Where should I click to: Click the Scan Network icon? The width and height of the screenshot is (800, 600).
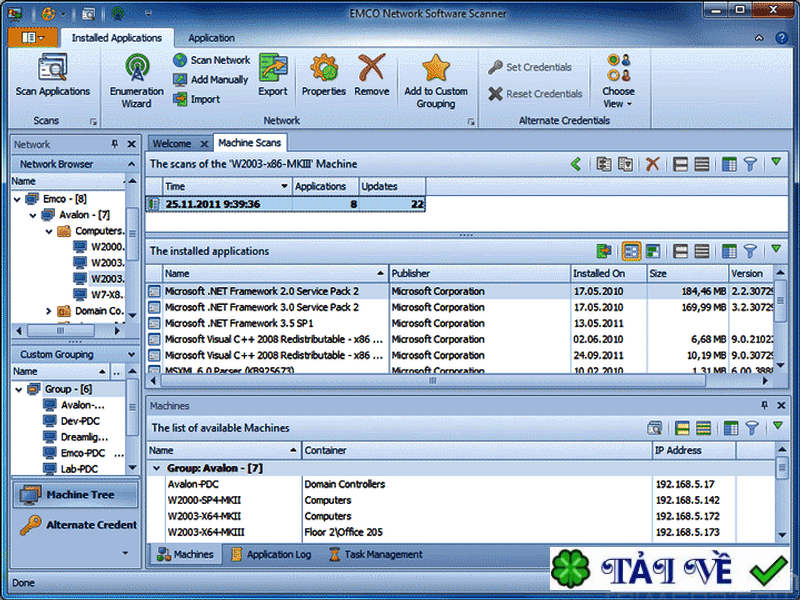(181, 60)
